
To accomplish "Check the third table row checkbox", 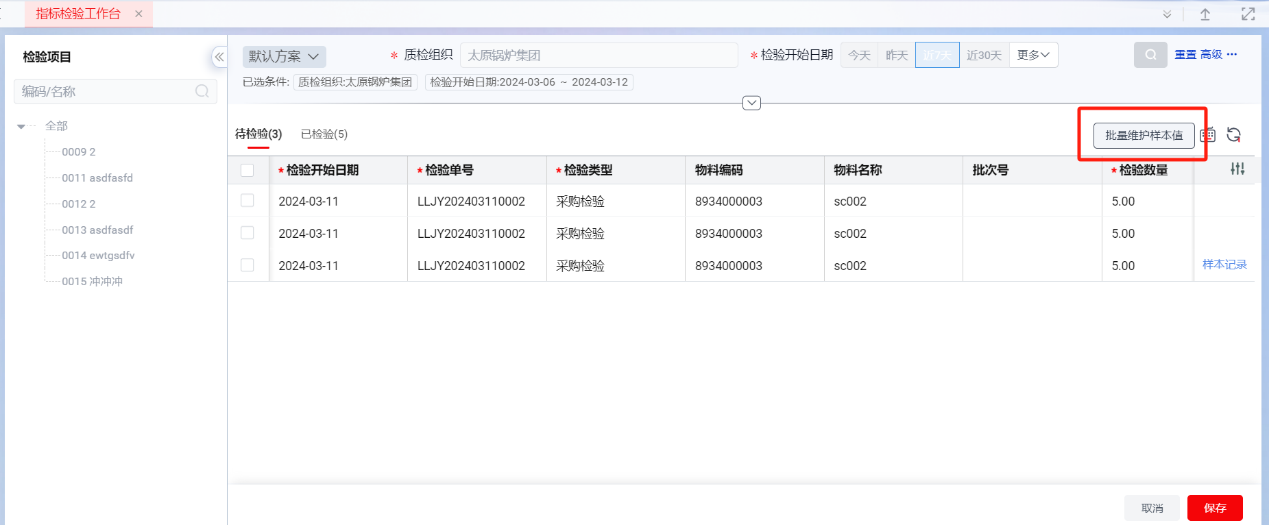I will tap(247, 265).
